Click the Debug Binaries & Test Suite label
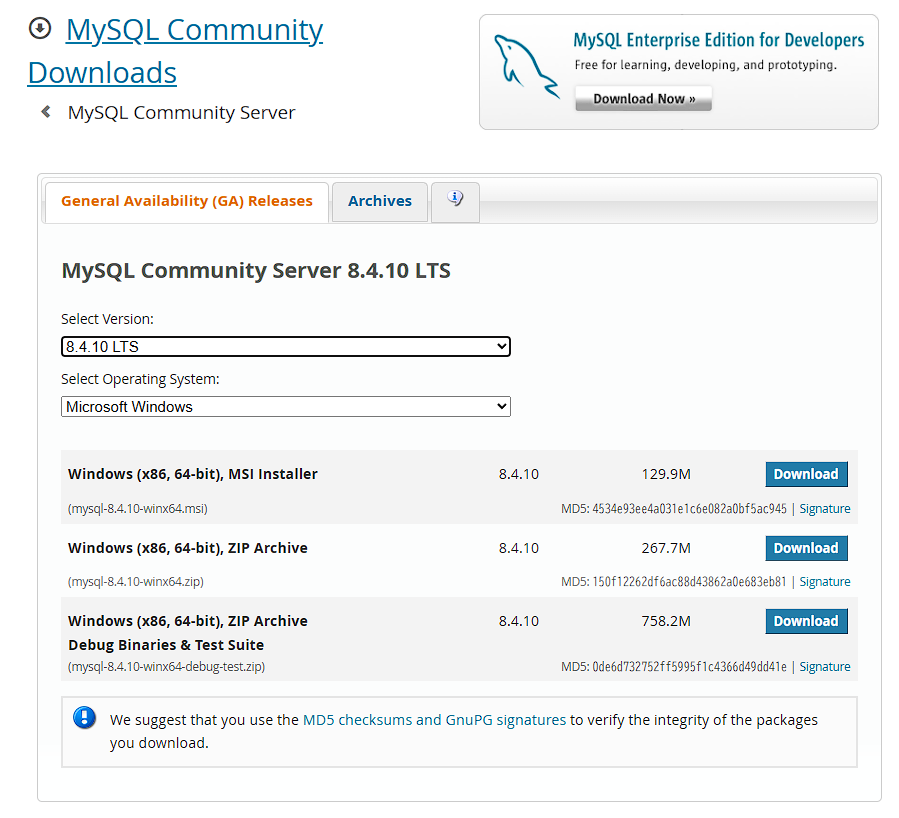899x818 pixels. 166,645
